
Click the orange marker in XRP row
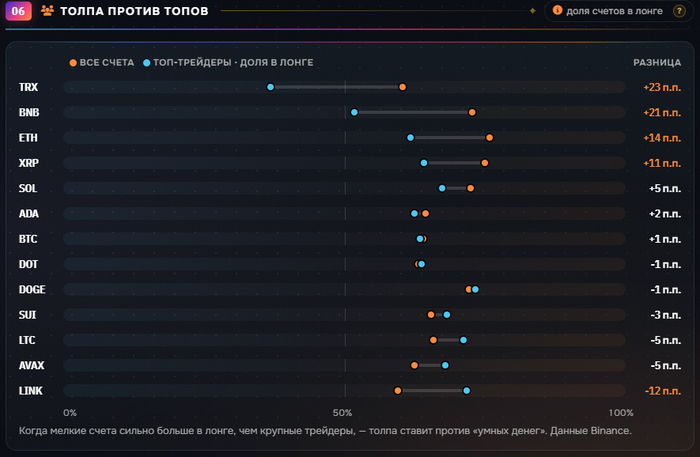pos(484,163)
